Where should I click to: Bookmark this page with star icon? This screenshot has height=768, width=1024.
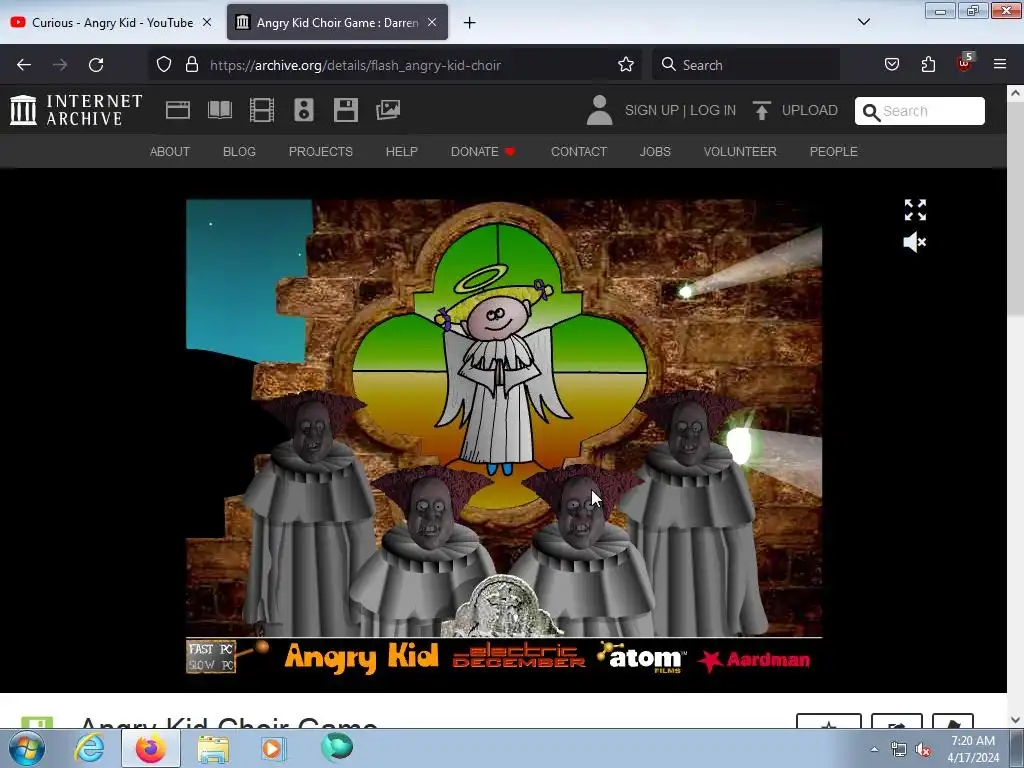[626, 65]
